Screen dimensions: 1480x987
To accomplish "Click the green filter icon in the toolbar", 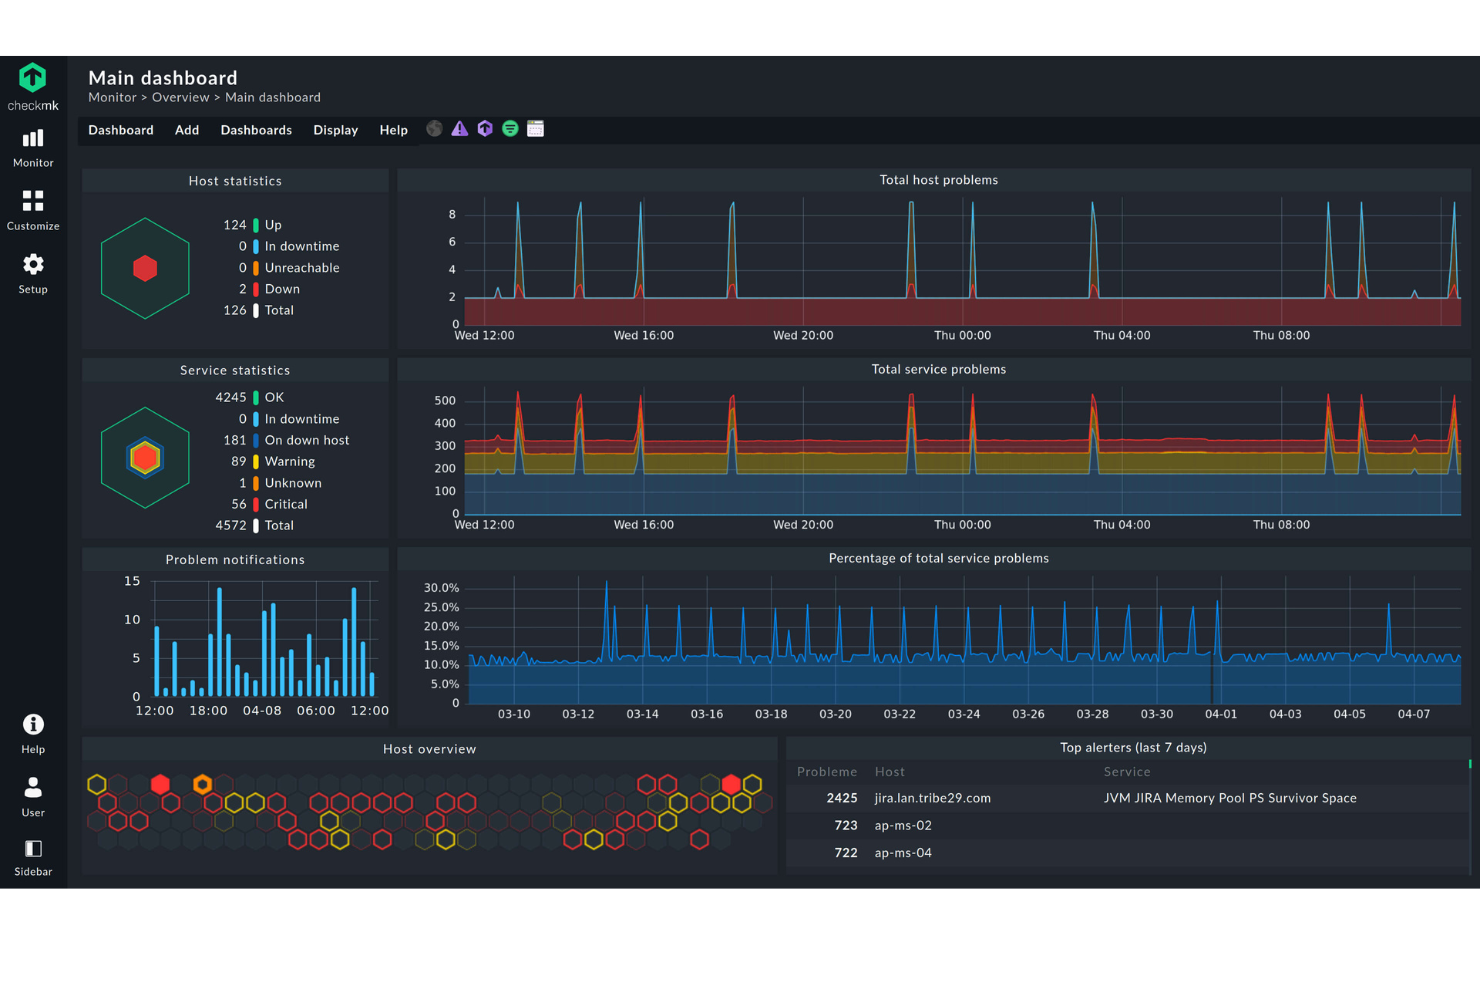I will [510, 129].
